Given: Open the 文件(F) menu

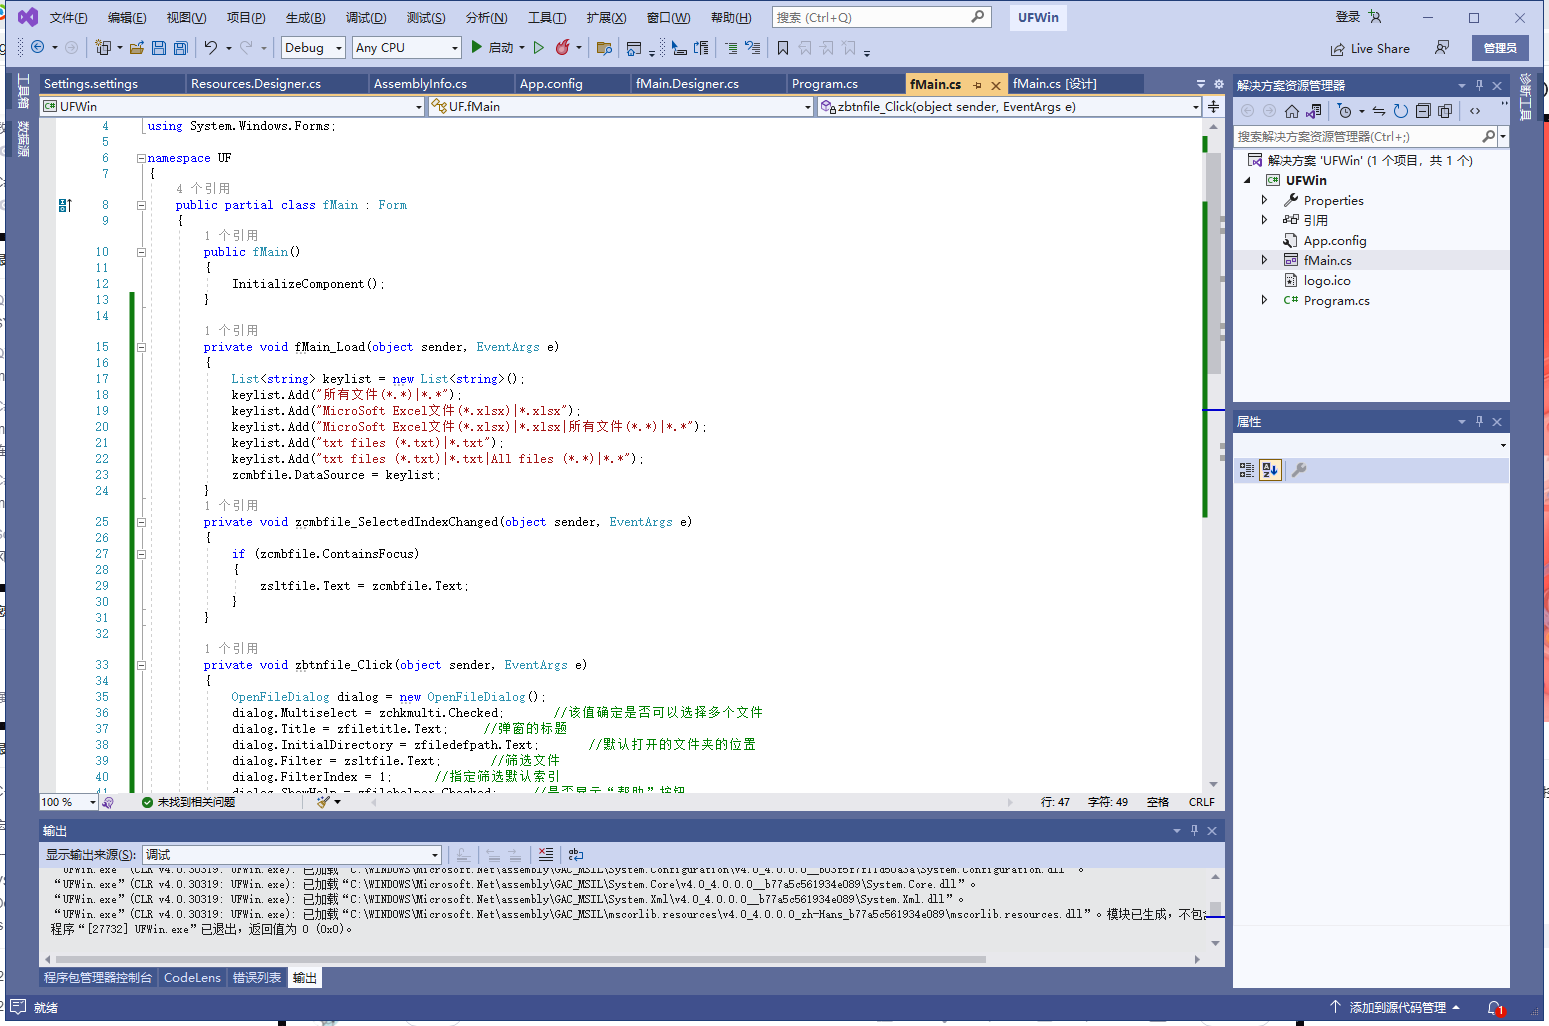Looking at the screenshot, I should (x=68, y=18).
